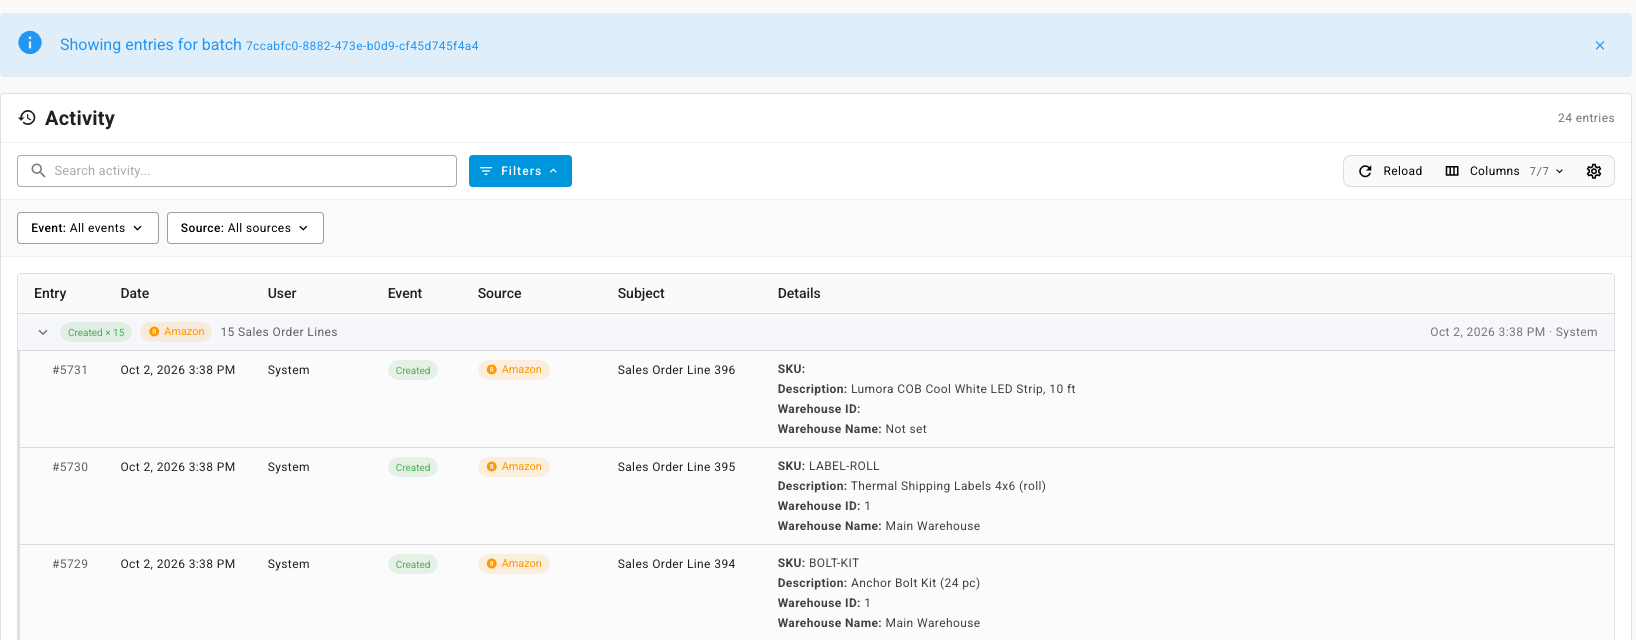Click the Created × 15 badge
The width and height of the screenshot is (1636, 640).
pyautogui.click(x=96, y=332)
